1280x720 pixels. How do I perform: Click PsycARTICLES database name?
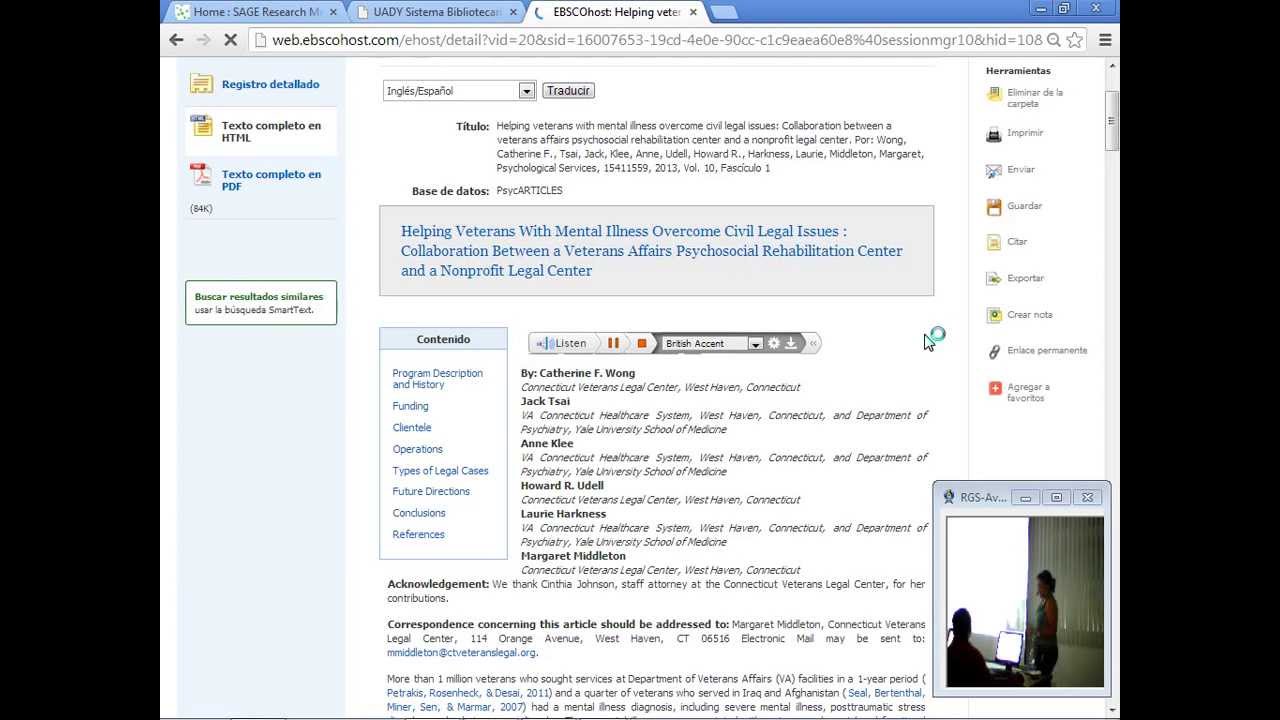pyautogui.click(x=529, y=190)
